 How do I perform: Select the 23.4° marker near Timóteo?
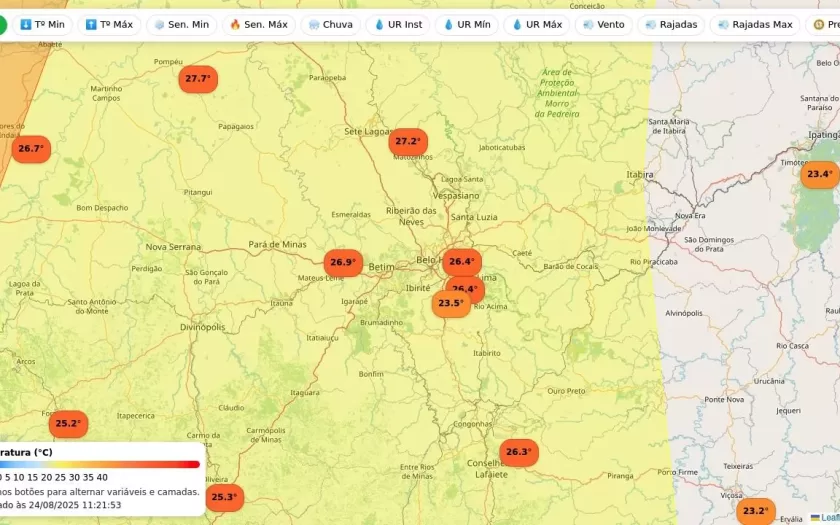click(820, 175)
